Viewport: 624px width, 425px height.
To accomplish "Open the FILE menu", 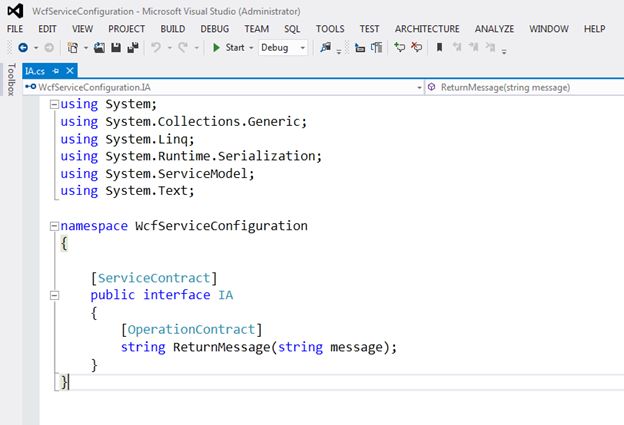I will (x=15, y=29).
